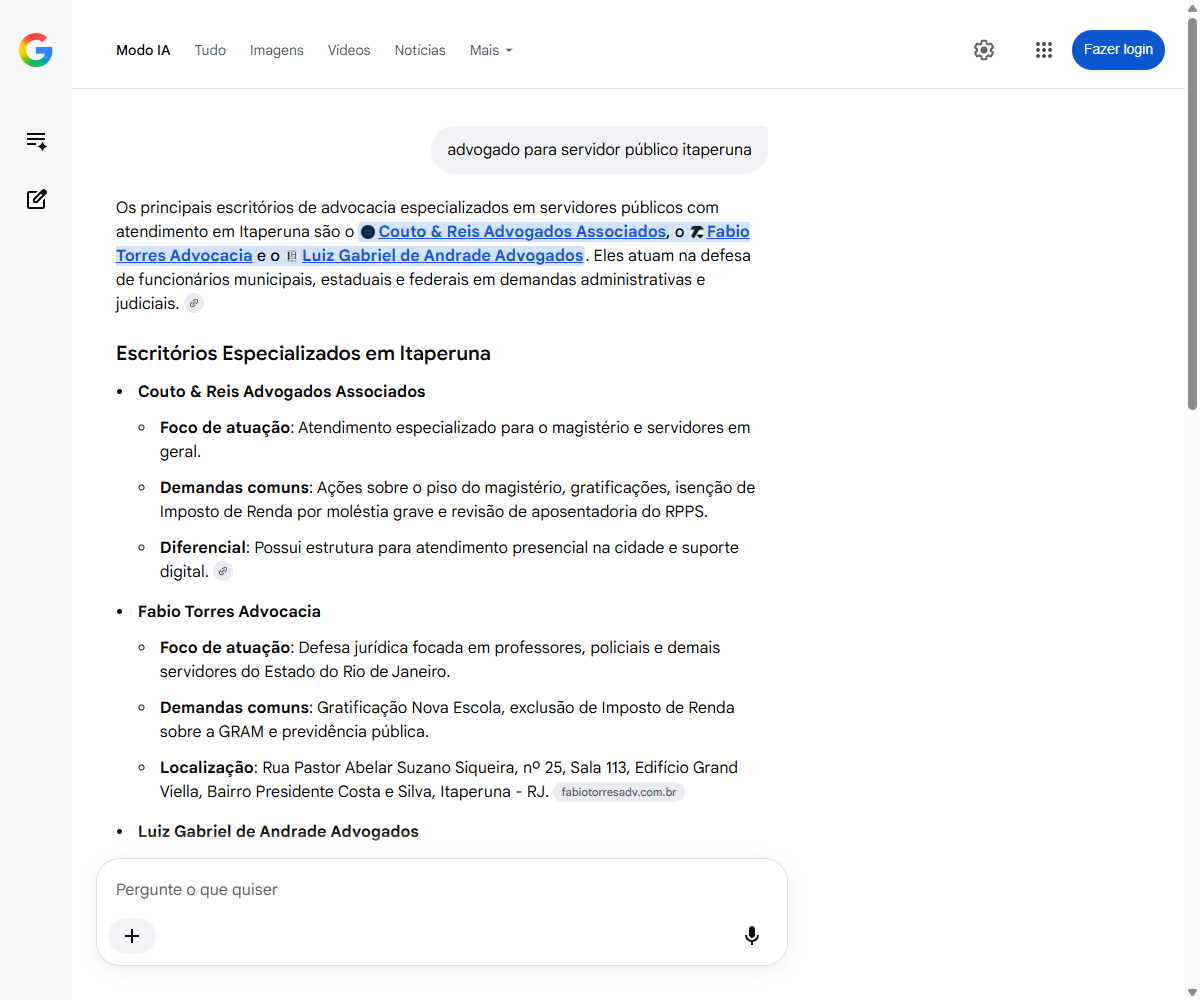1200x1000 pixels.
Task: Click the Google logo
Action: (x=36, y=50)
